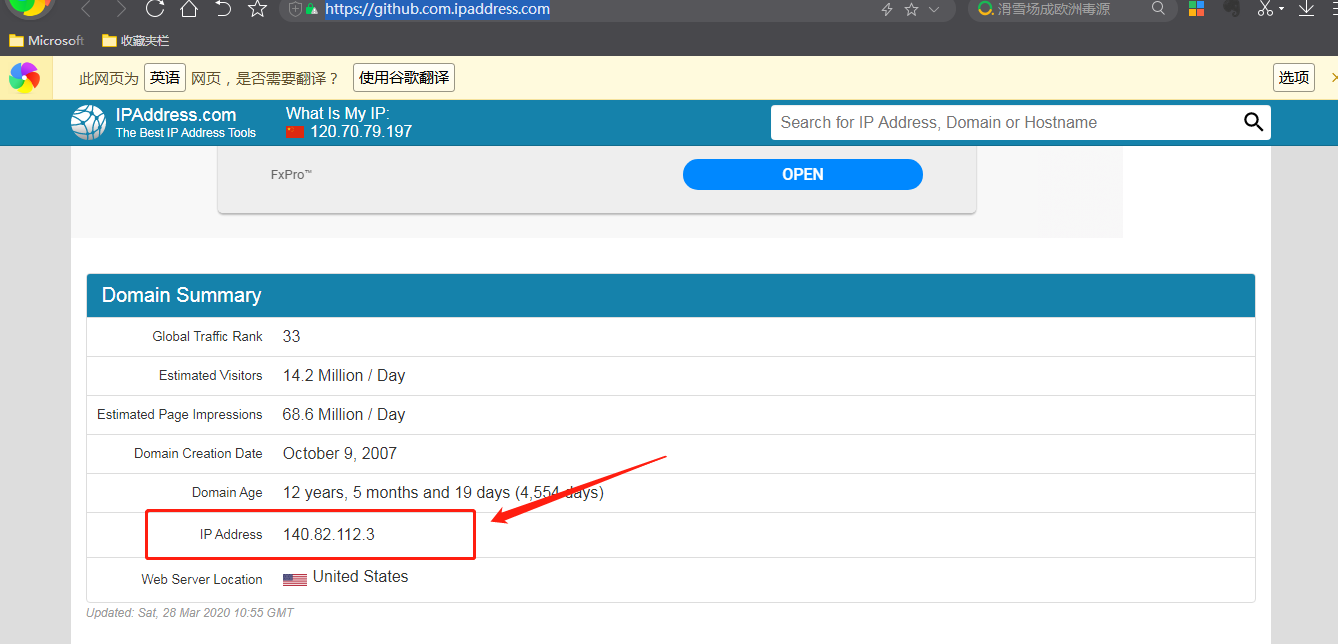
Task: Open the Evernote elephant extension icon
Action: [x=1232, y=9]
